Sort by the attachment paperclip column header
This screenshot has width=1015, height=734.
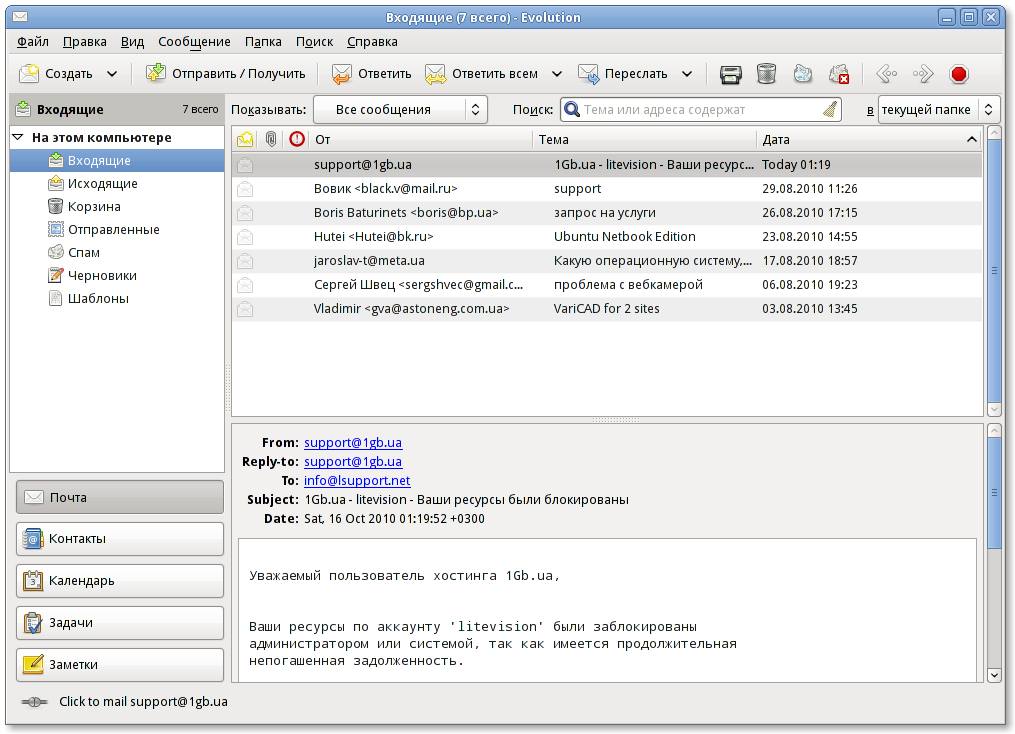click(x=270, y=139)
